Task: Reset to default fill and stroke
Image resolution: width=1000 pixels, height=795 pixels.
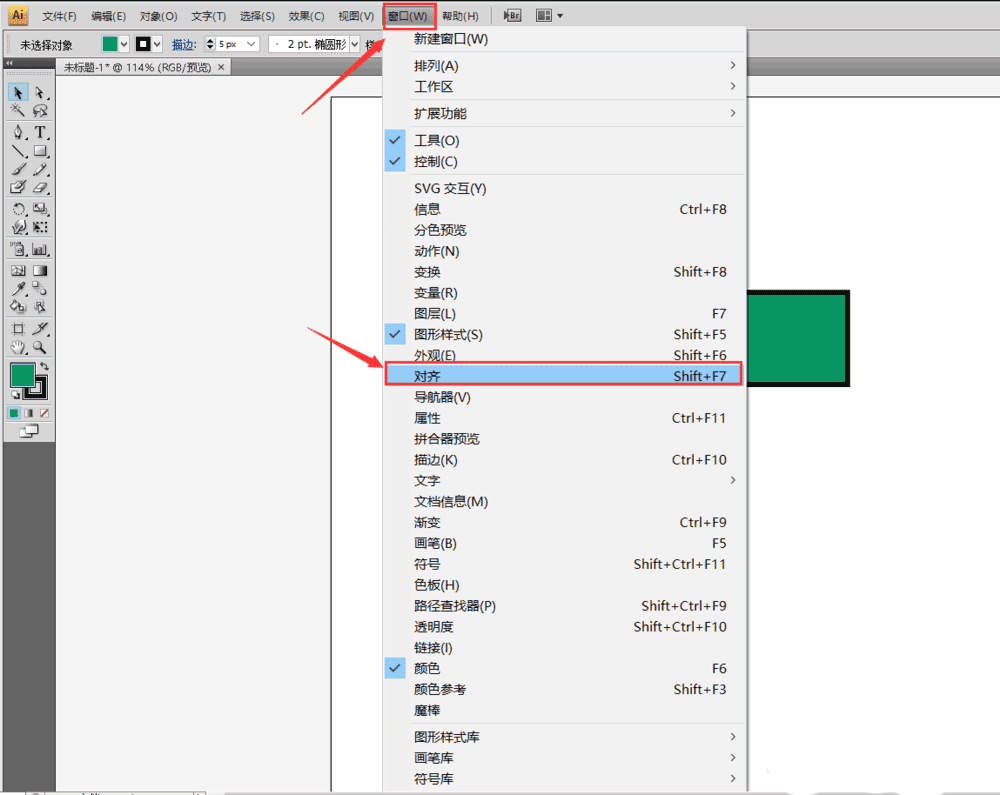Action: [15, 395]
